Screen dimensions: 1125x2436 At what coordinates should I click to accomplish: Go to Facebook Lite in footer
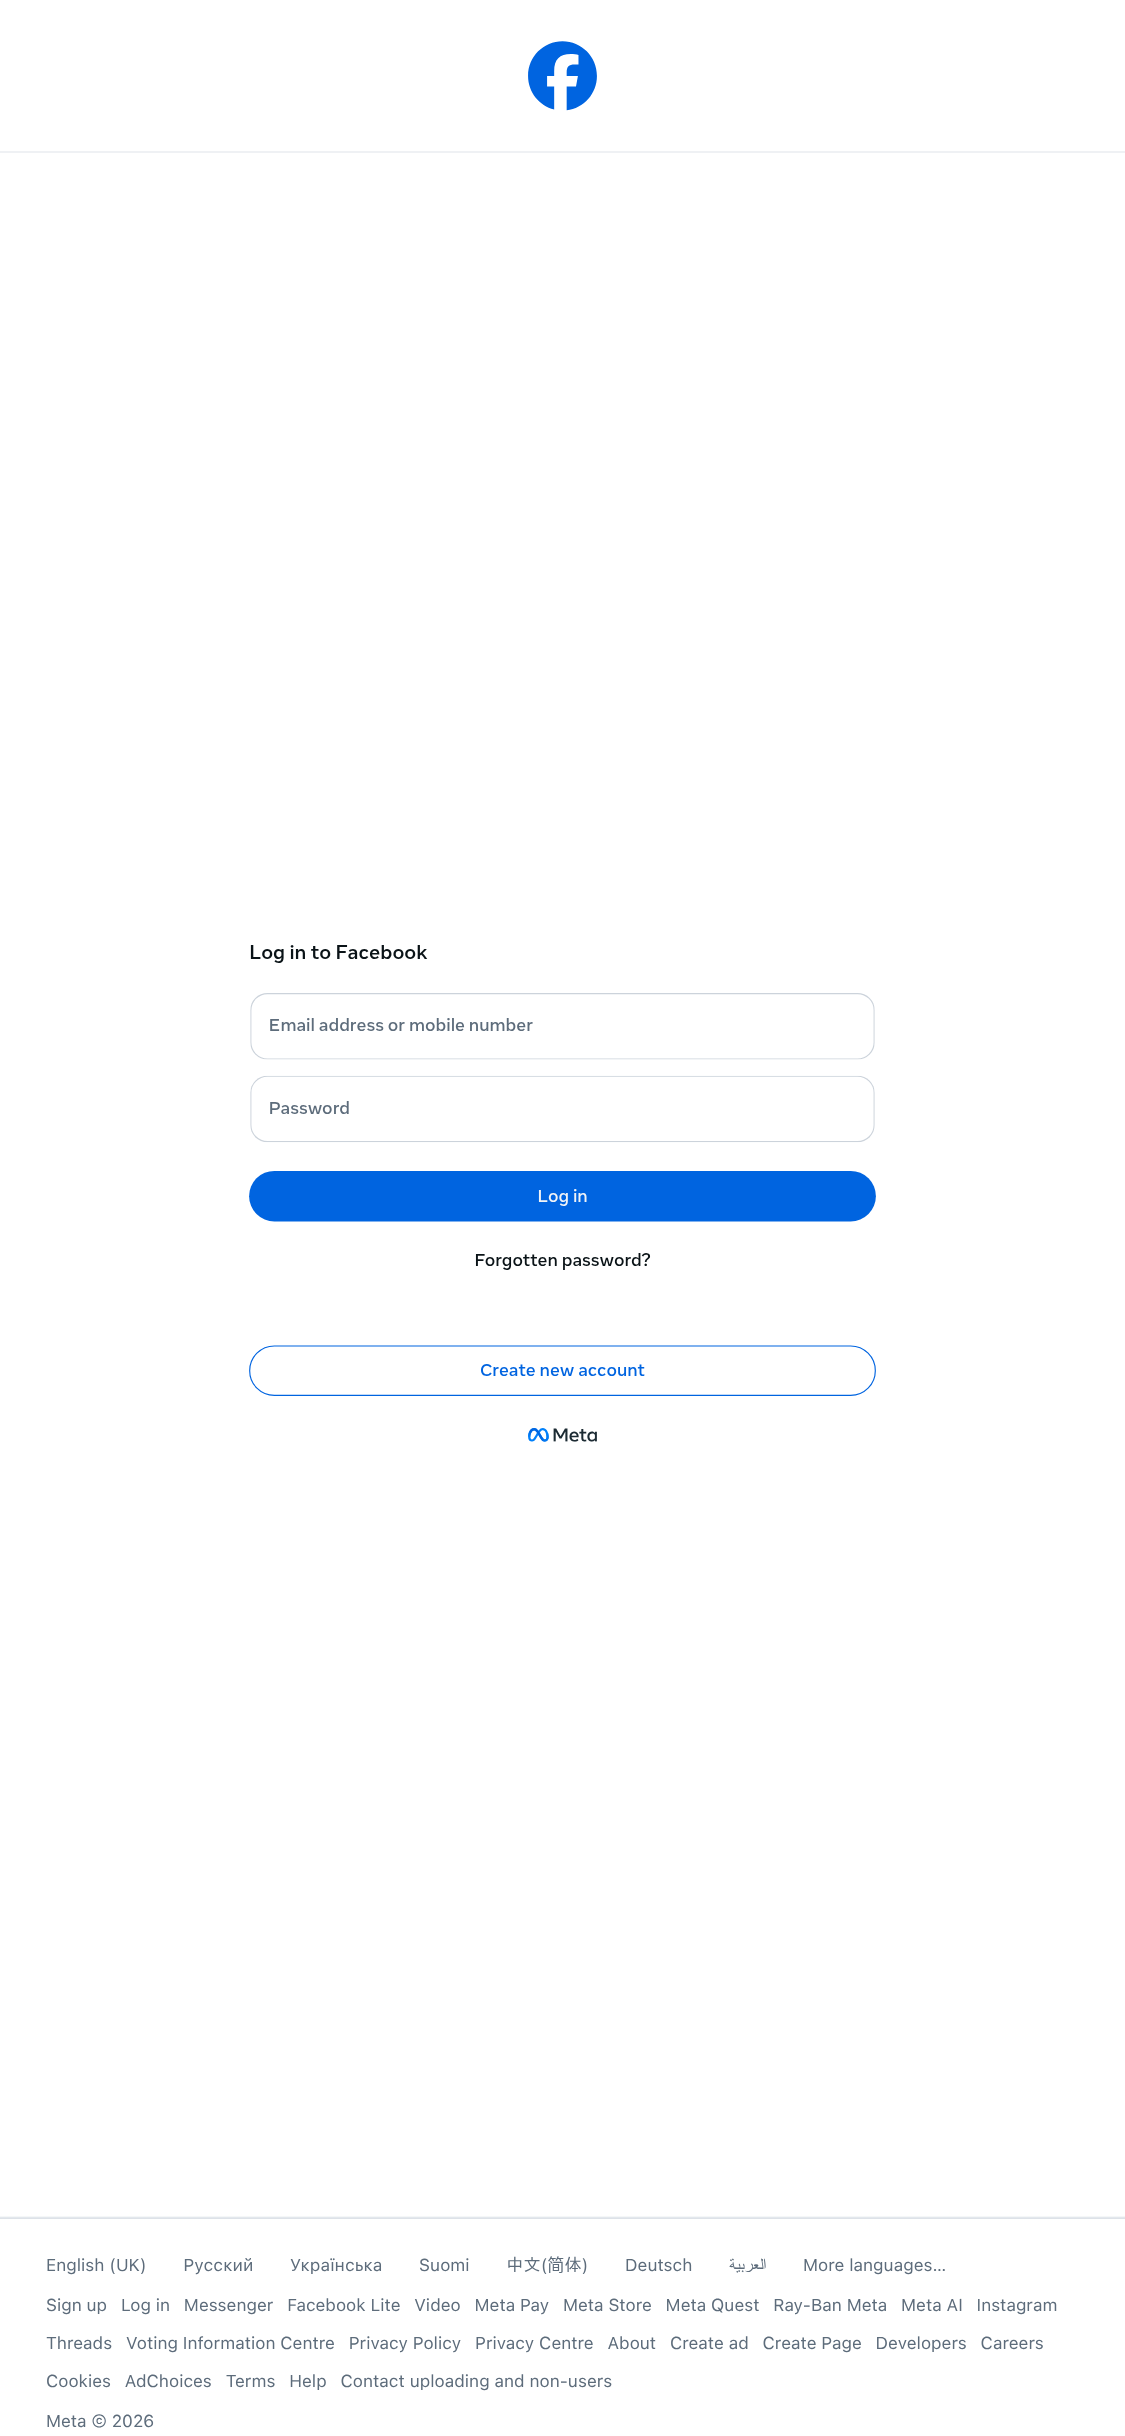click(x=343, y=2305)
